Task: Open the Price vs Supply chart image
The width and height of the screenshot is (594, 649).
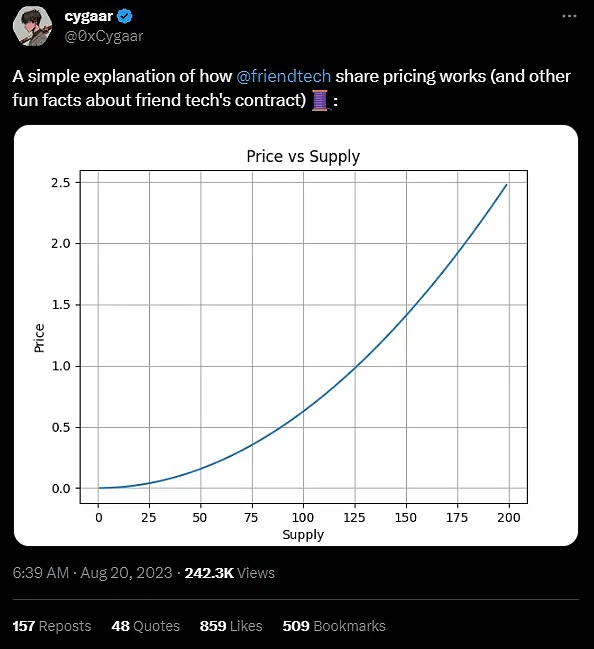Action: pos(296,335)
